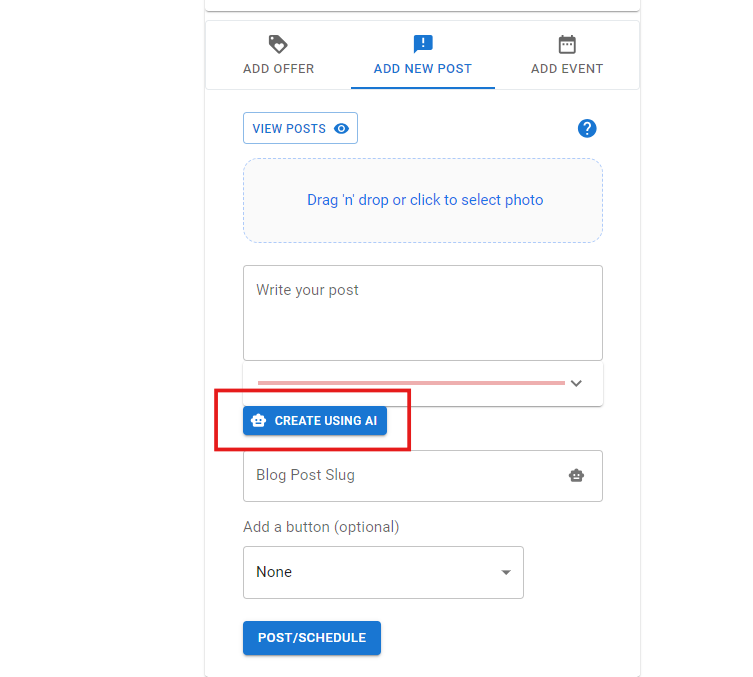Open the ADD EVENT tab label
This screenshot has width=753, height=677.
[x=567, y=69]
